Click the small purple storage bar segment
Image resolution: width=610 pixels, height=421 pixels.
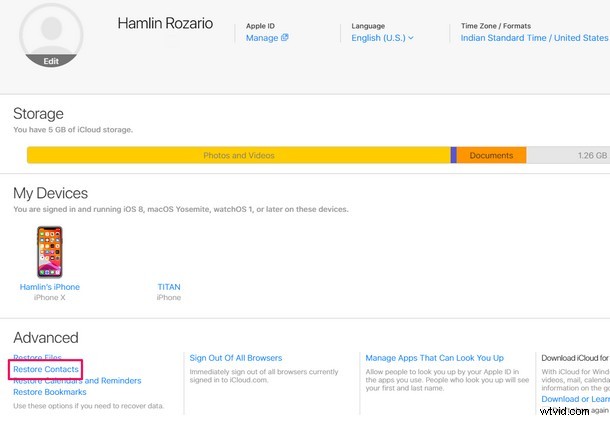pyautogui.click(x=453, y=155)
